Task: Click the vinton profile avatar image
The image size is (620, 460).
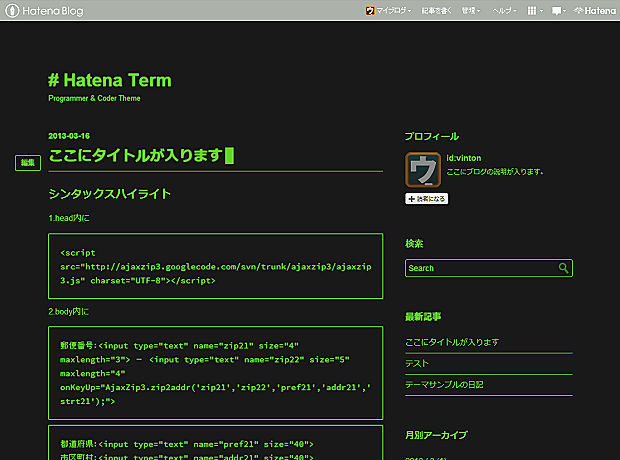Action: point(423,170)
